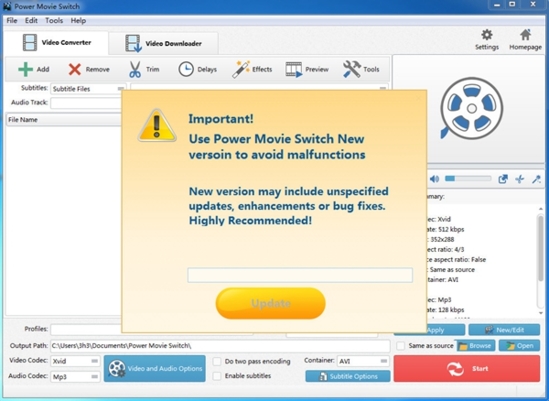
Task: Expand the Subtitle Files dropdown
Action: tap(88, 89)
